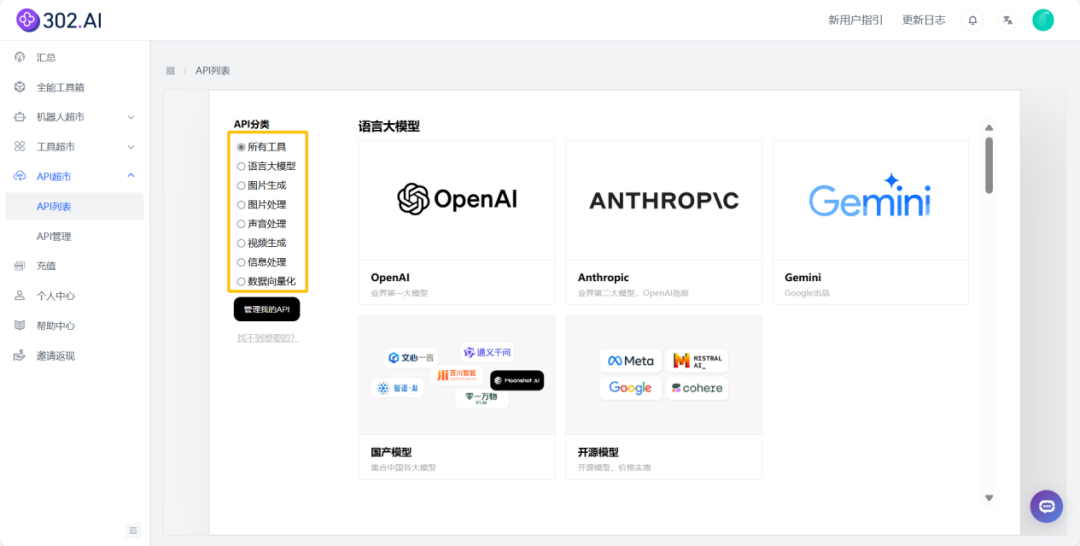This screenshot has width=1080, height=546.
Task: Select the 图片生成 radio button
Action: [x=241, y=185]
